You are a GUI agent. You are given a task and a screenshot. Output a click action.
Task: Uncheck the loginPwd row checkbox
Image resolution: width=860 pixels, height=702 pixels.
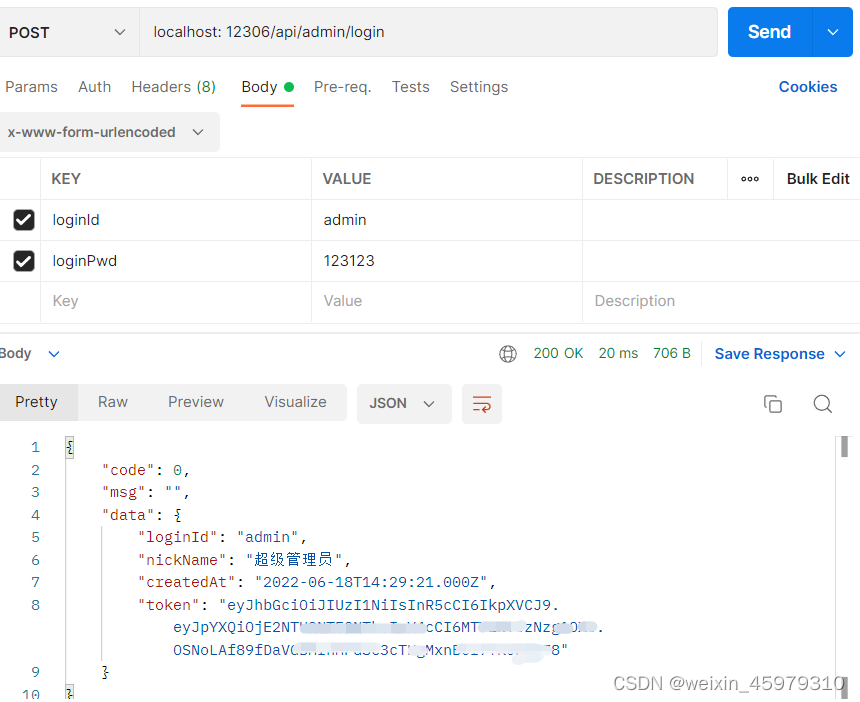click(x=24, y=261)
